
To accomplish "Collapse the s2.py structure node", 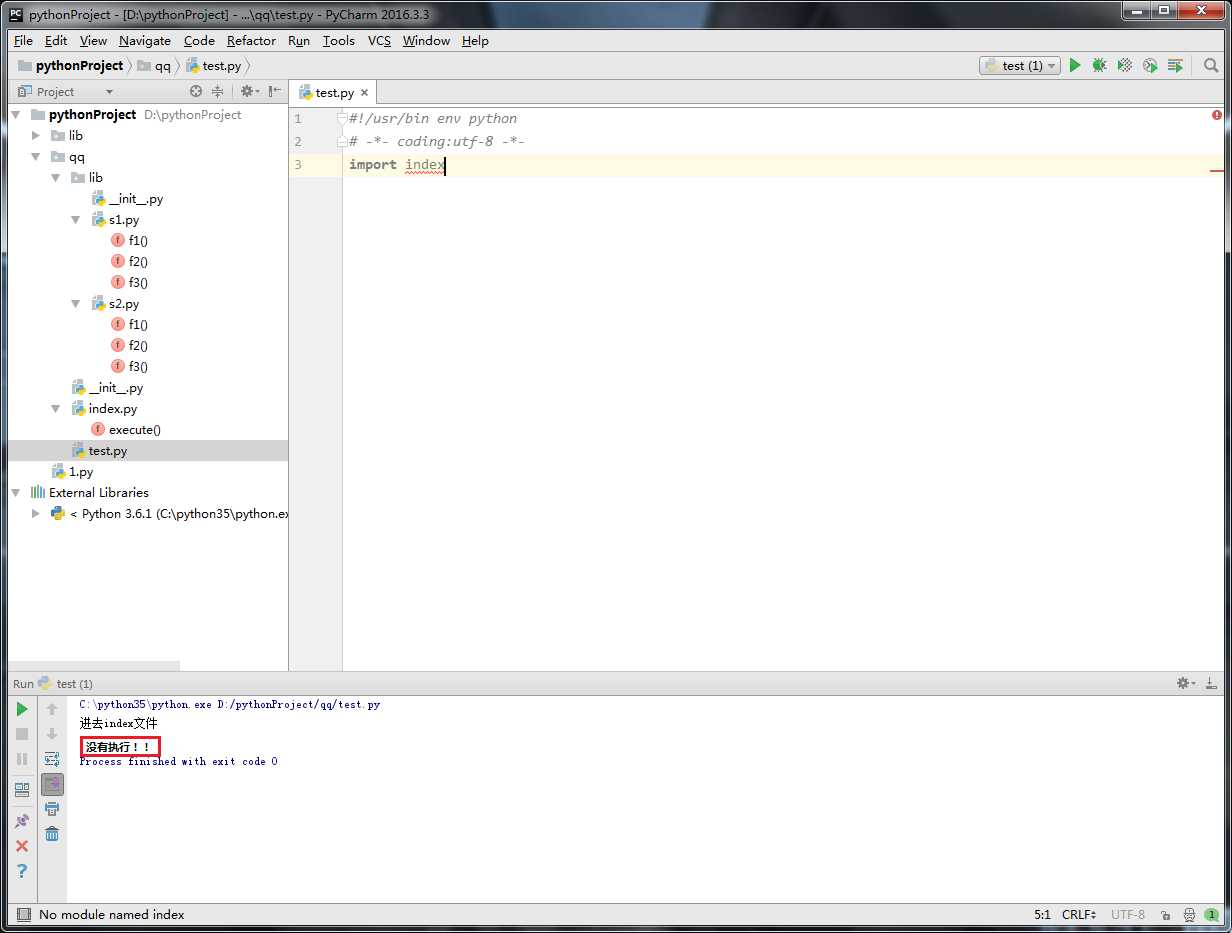I will [x=76, y=304].
